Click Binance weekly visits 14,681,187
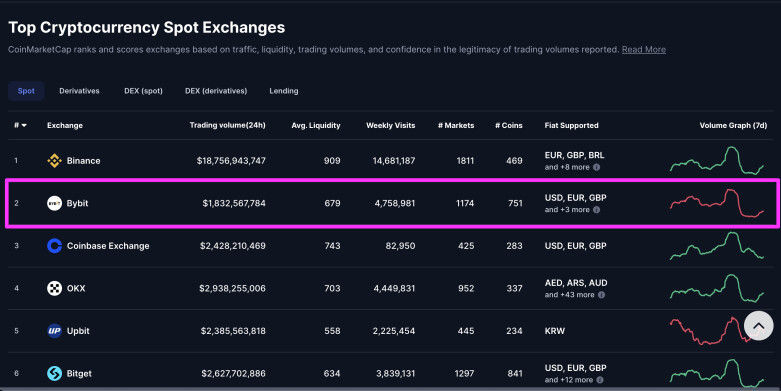781x391 pixels. point(394,161)
